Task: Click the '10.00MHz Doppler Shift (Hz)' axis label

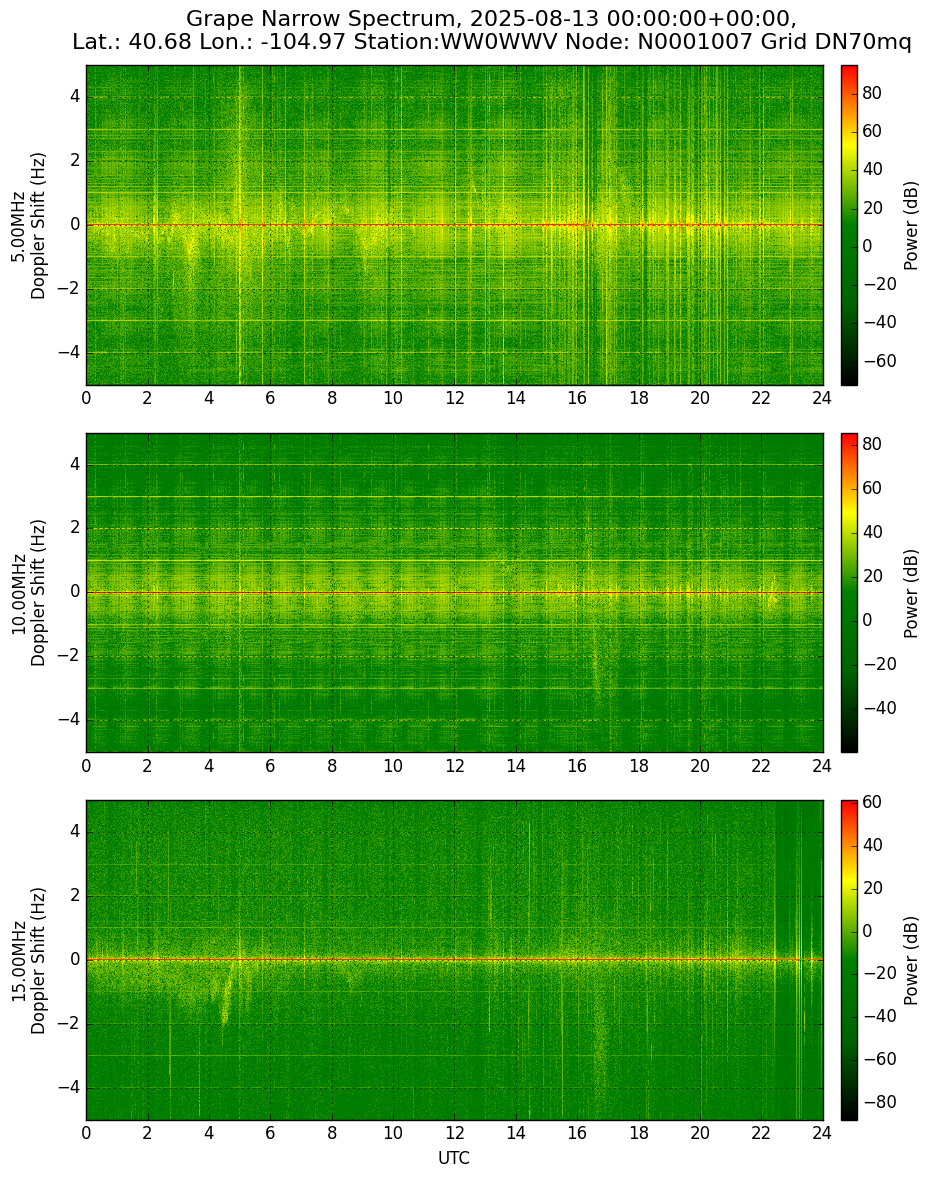Action: (28, 593)
